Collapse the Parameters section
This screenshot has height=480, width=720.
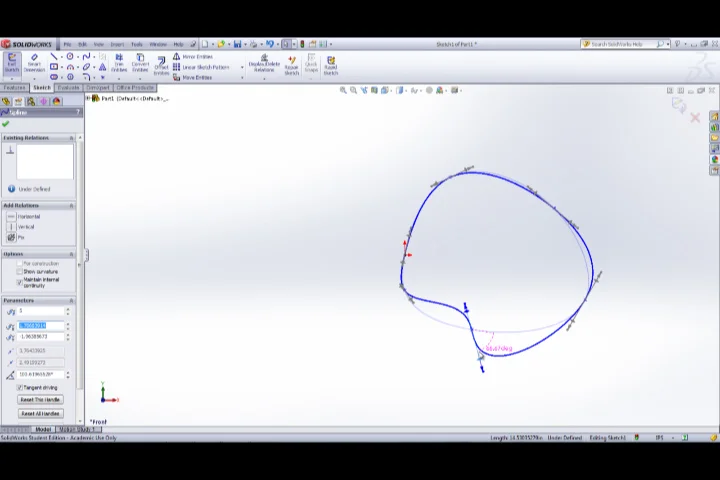click(71, 300)
